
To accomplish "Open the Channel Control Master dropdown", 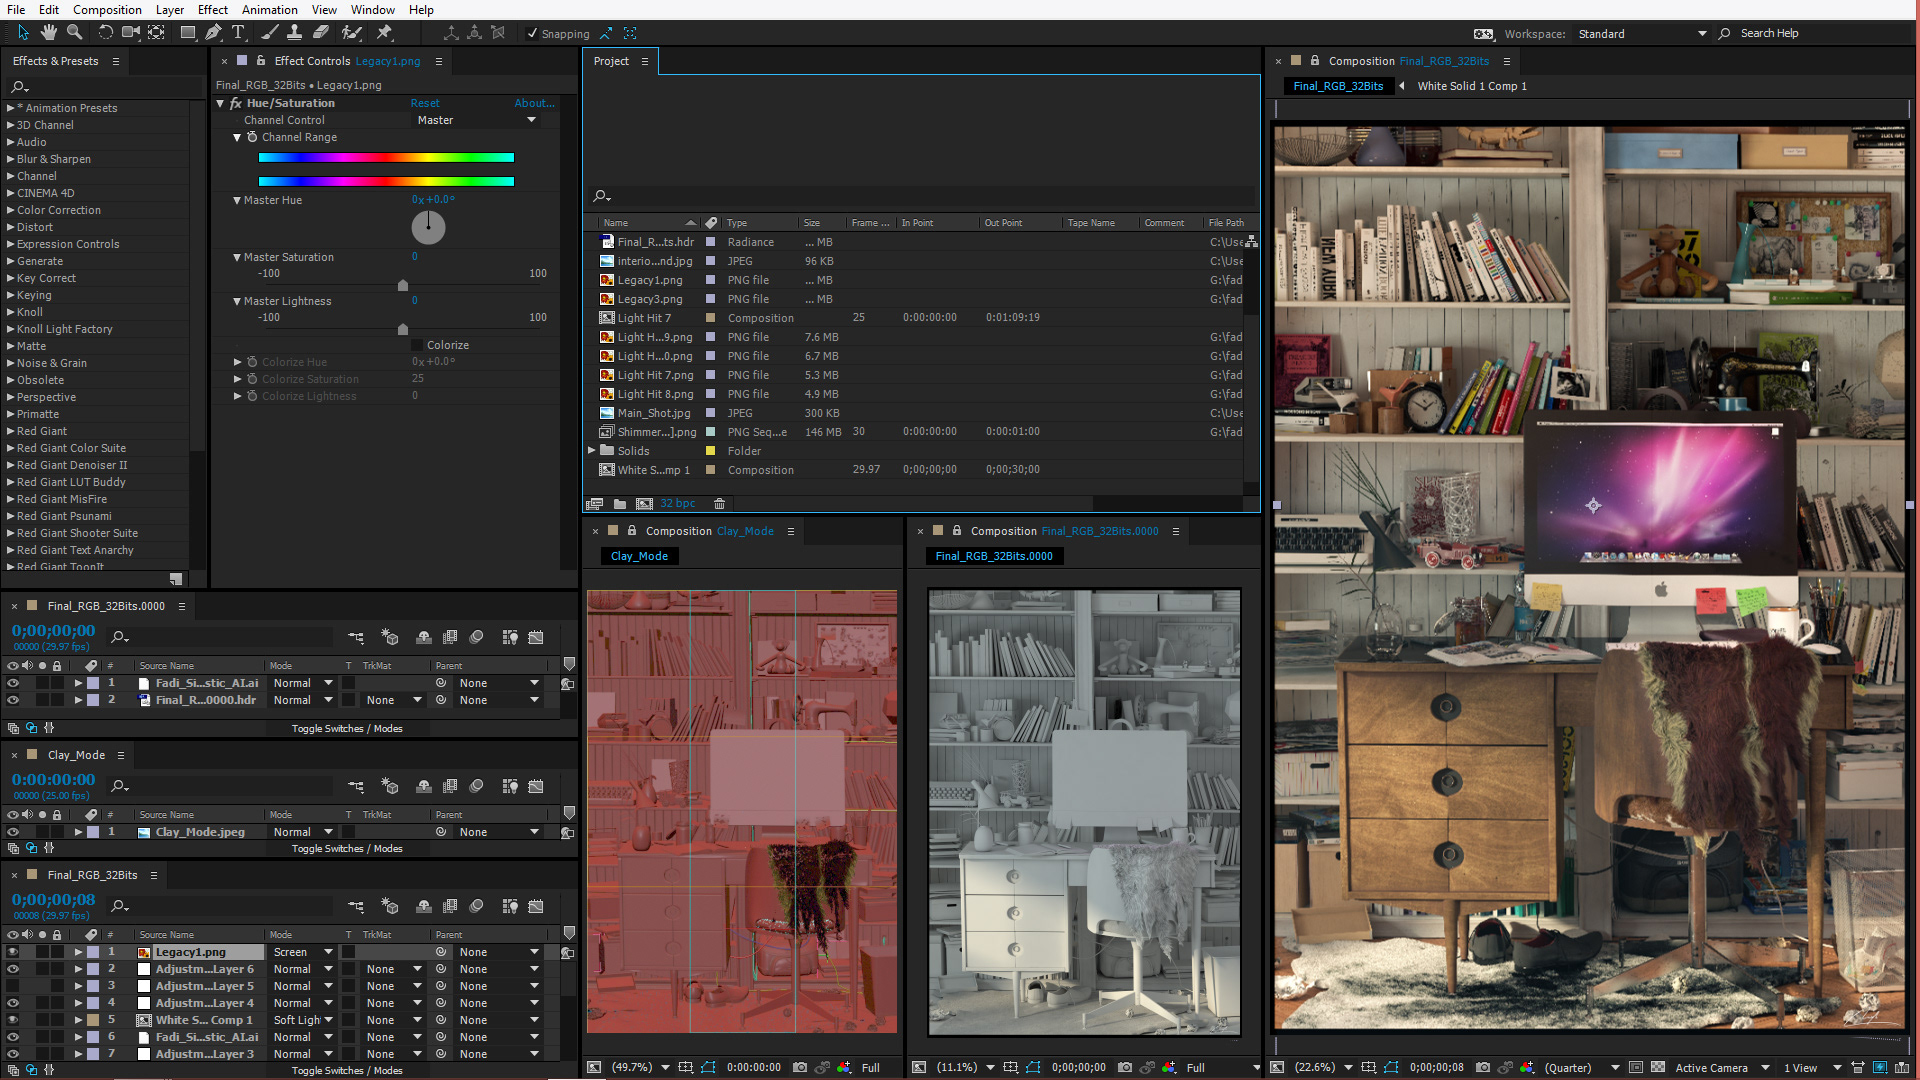I will point(476,120).
